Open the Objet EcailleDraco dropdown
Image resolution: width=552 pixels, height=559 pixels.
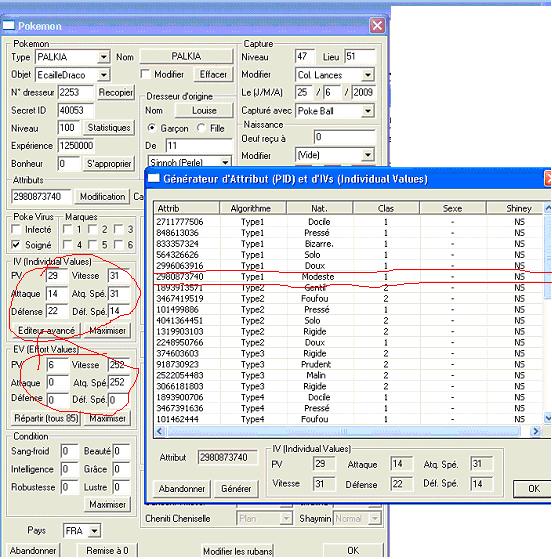click(x=103, y=75)
